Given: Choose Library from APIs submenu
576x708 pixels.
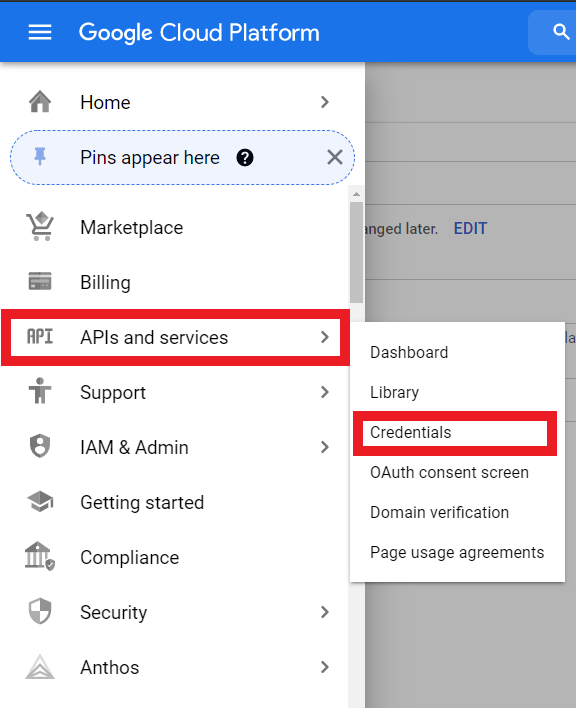Looking at the screenshot, I should [394, 392].
